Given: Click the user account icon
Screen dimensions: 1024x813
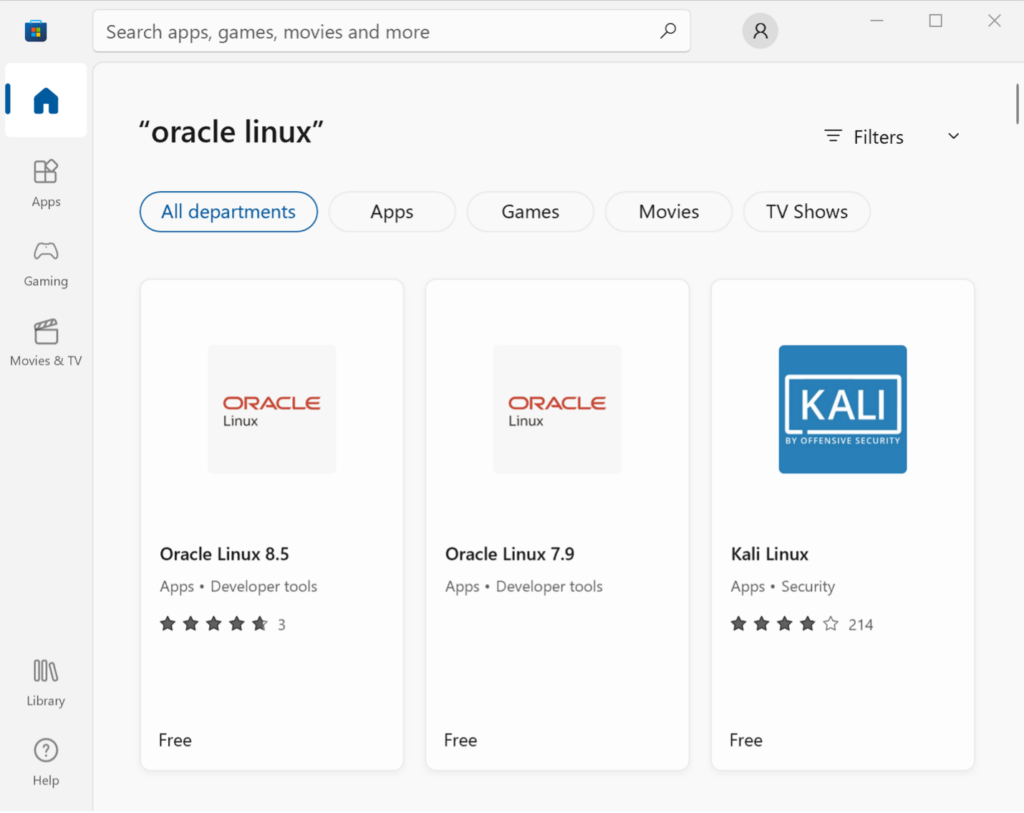Looking at the screenshot, I should [759, 30].
